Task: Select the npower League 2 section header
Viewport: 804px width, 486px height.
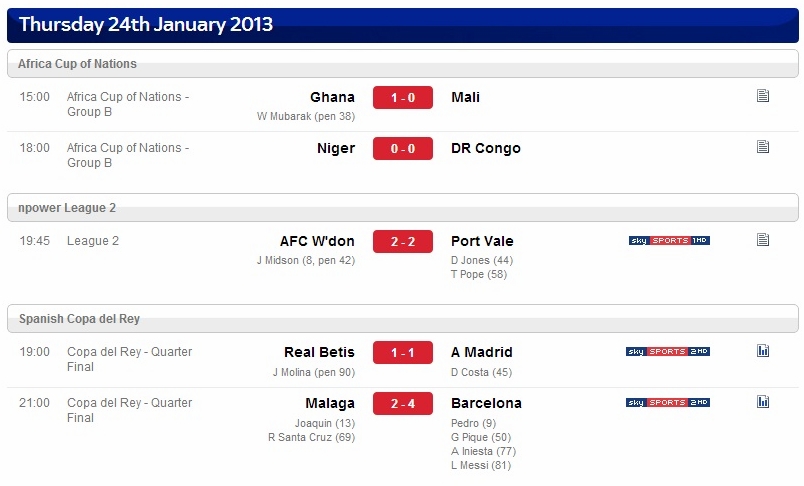Action: (403, 208)
